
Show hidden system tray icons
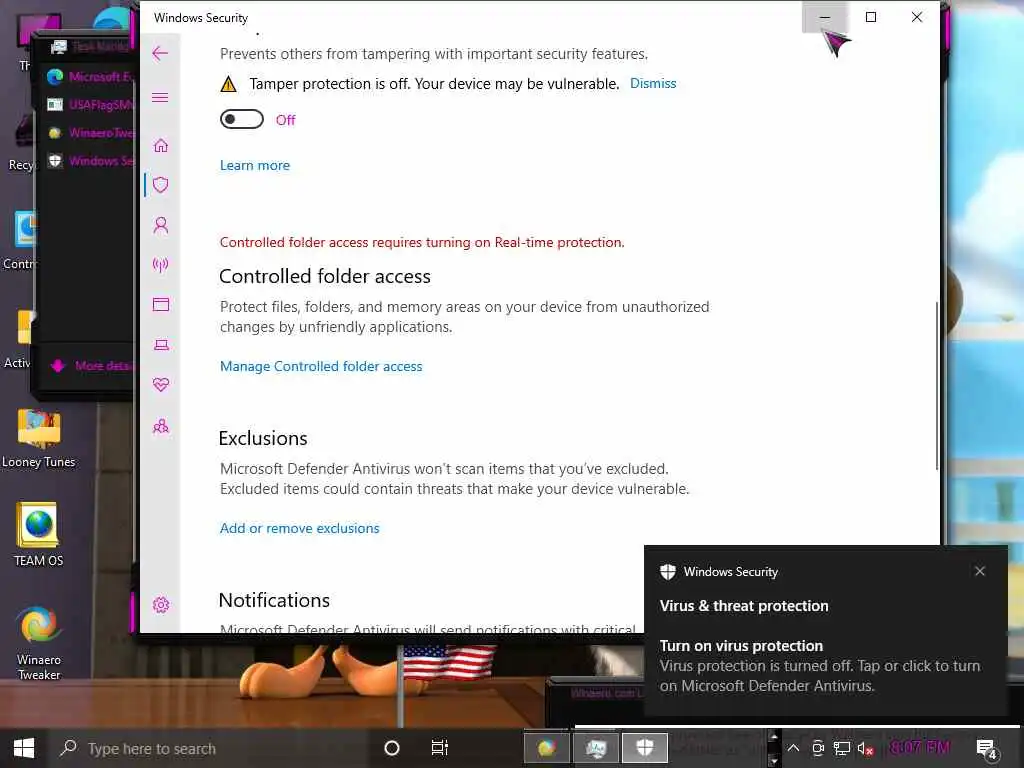(x=793, y=748)
